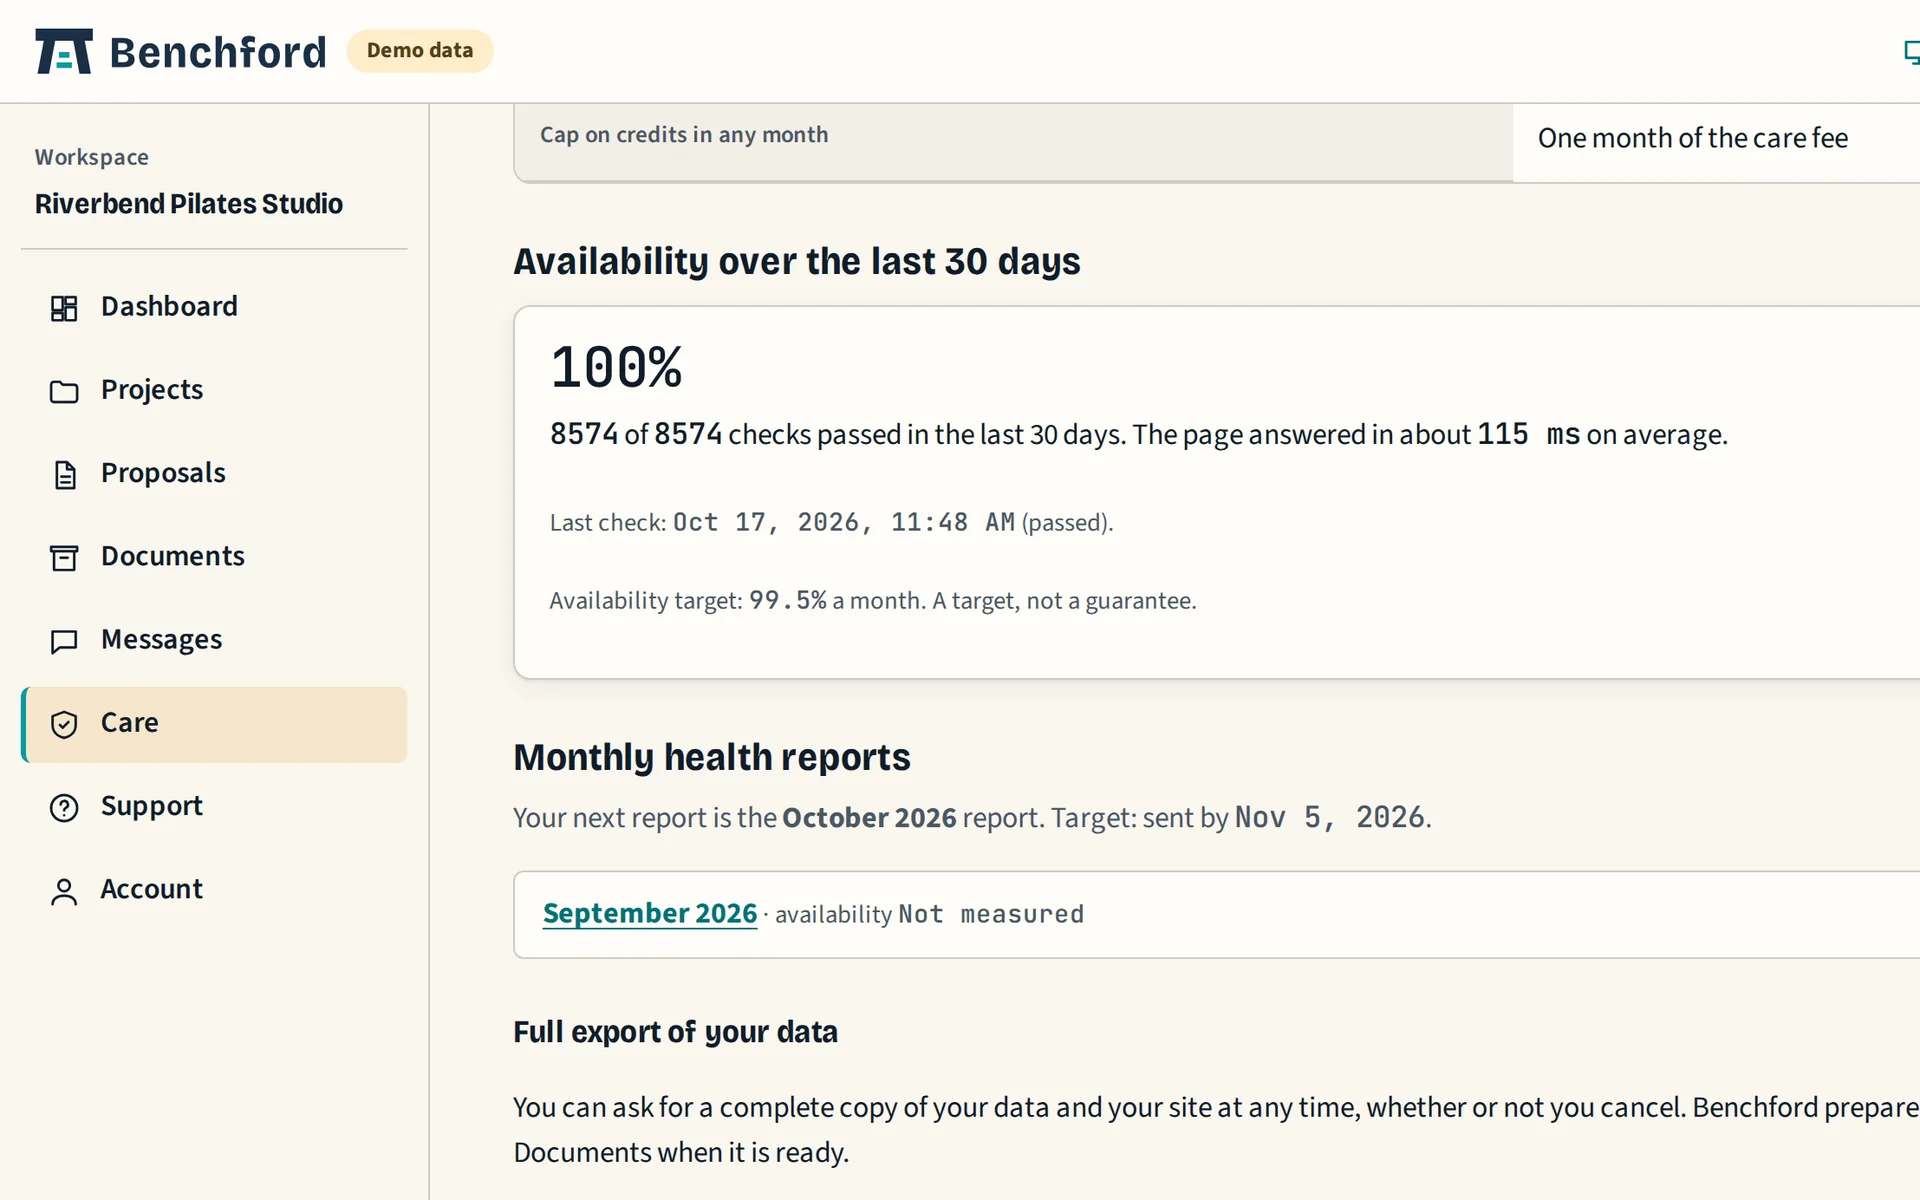Screen dimensions: 1920x1200
Task: Click the 'Not measured' availability value
Action: pyautogui.click(x=990, y=914)
